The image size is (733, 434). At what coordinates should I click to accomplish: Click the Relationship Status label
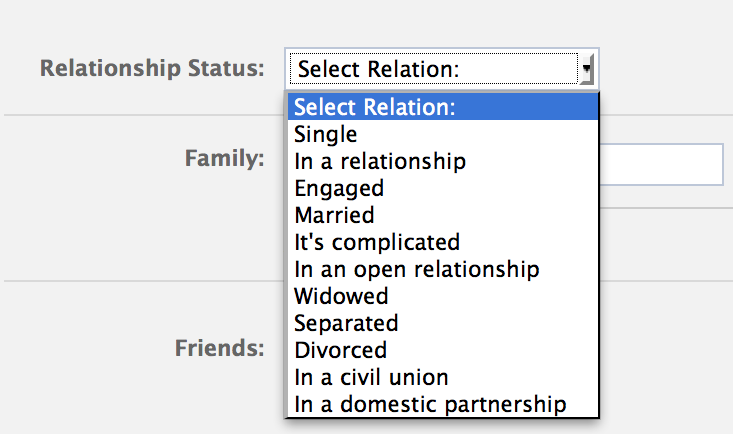(152, 69)
